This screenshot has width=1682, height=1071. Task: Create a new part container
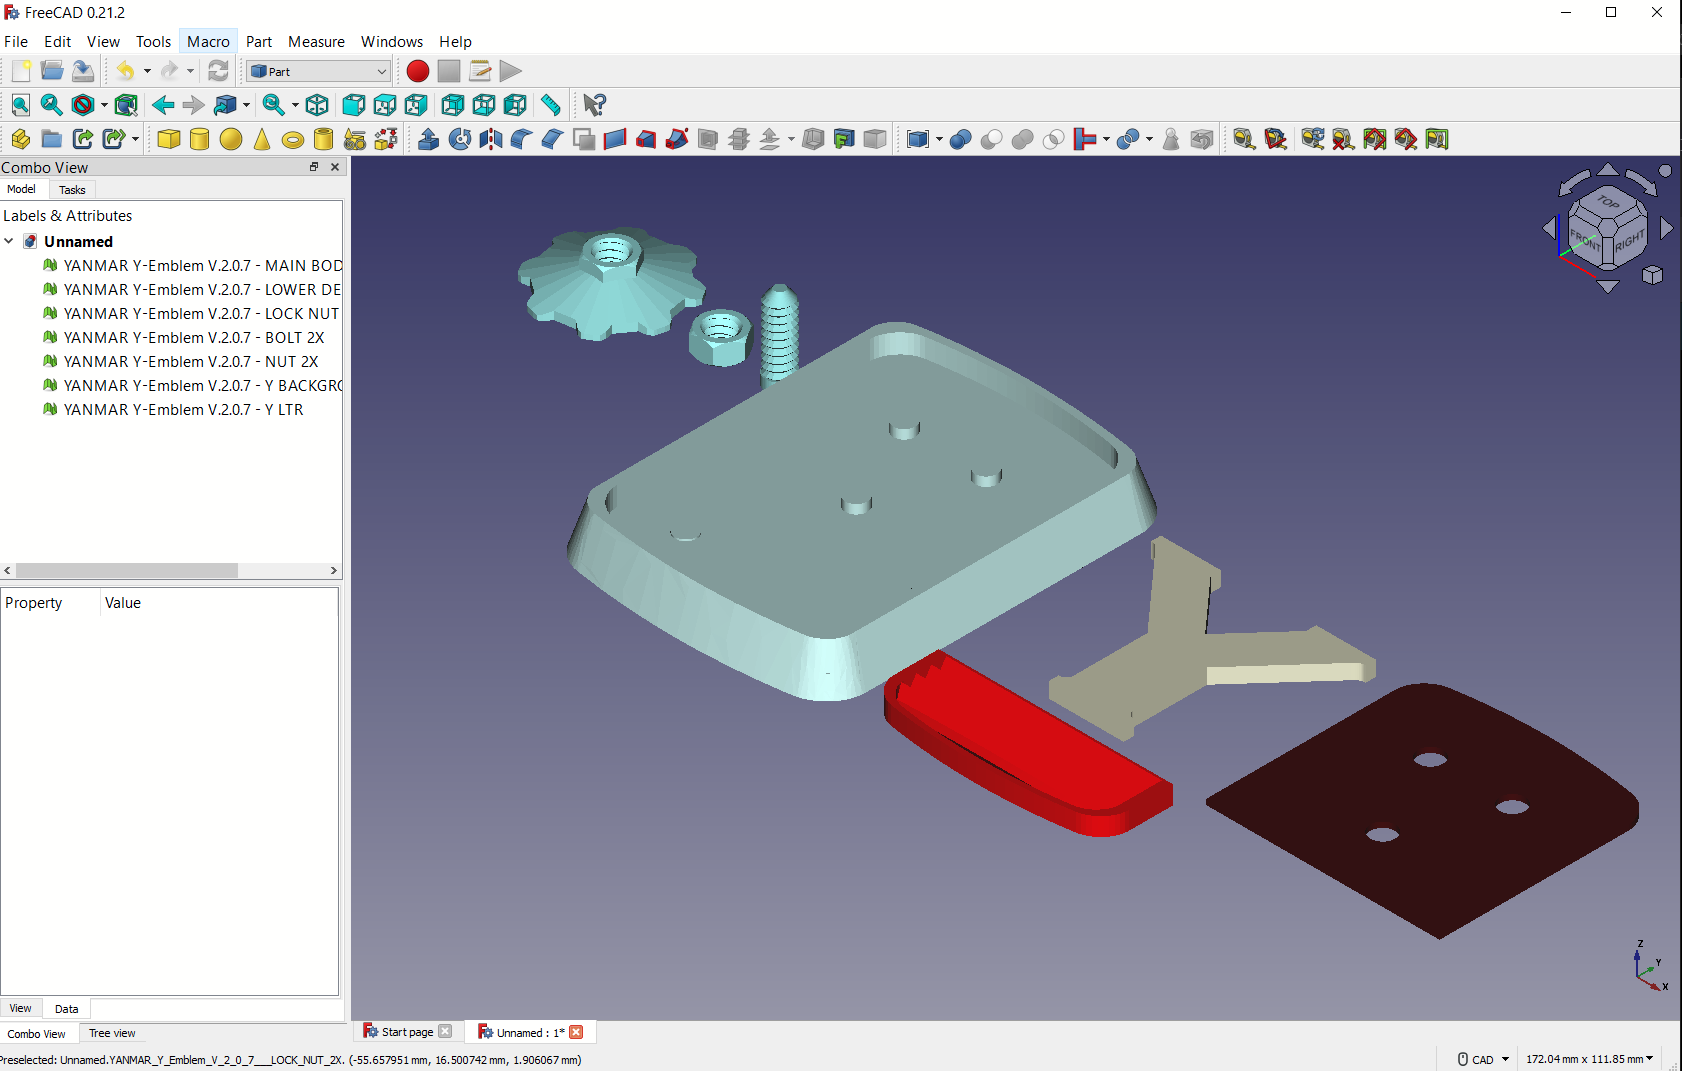(21, 139)
